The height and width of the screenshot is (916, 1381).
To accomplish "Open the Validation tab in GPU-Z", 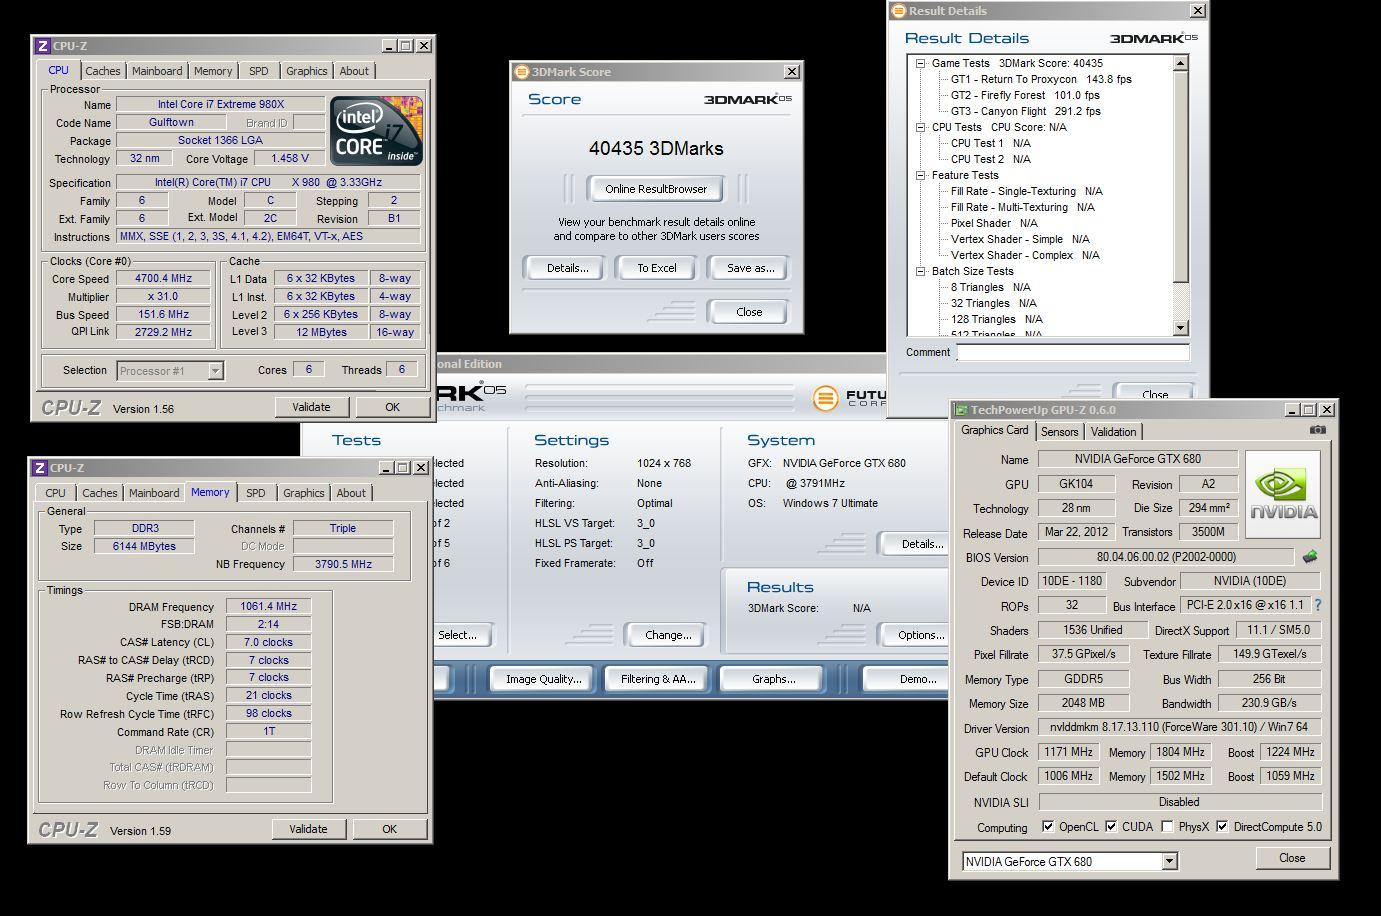I will pos(1113,432).
